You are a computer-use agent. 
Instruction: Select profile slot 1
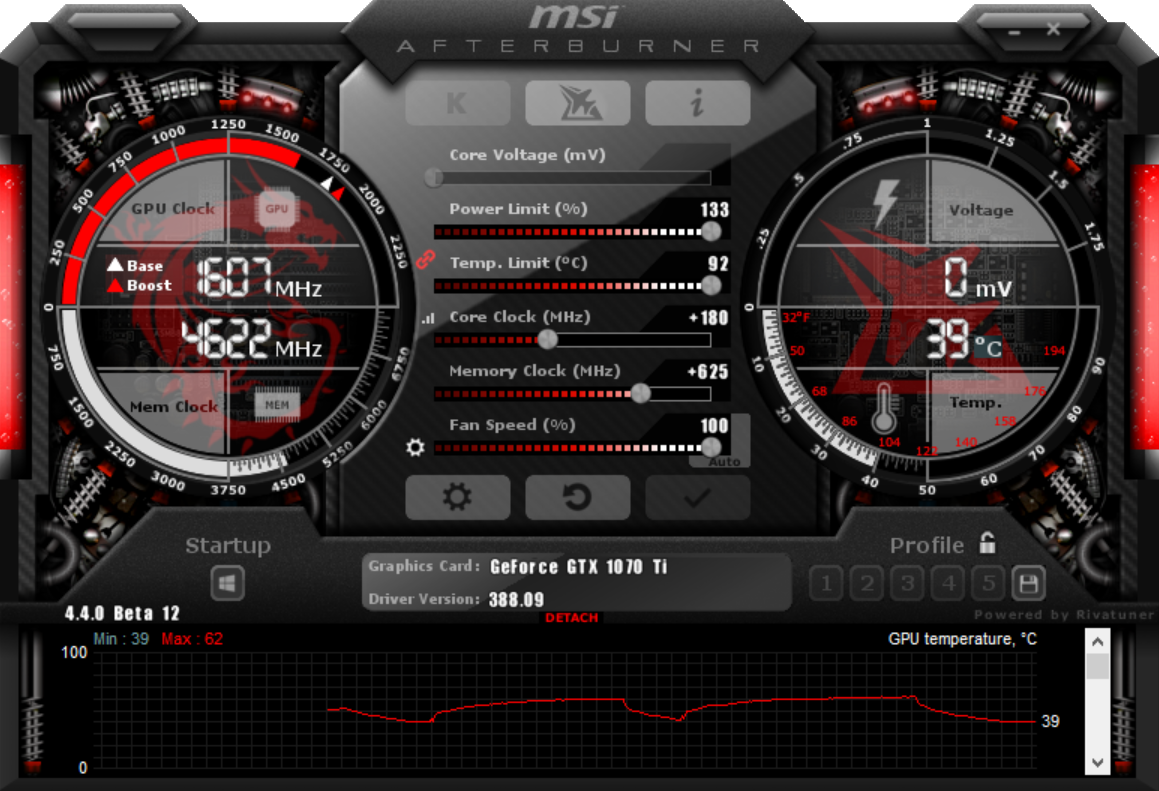[826, 584]
